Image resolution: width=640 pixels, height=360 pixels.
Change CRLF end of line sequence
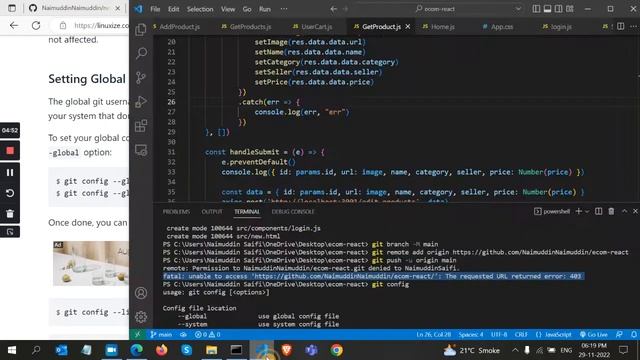point(521,334)
